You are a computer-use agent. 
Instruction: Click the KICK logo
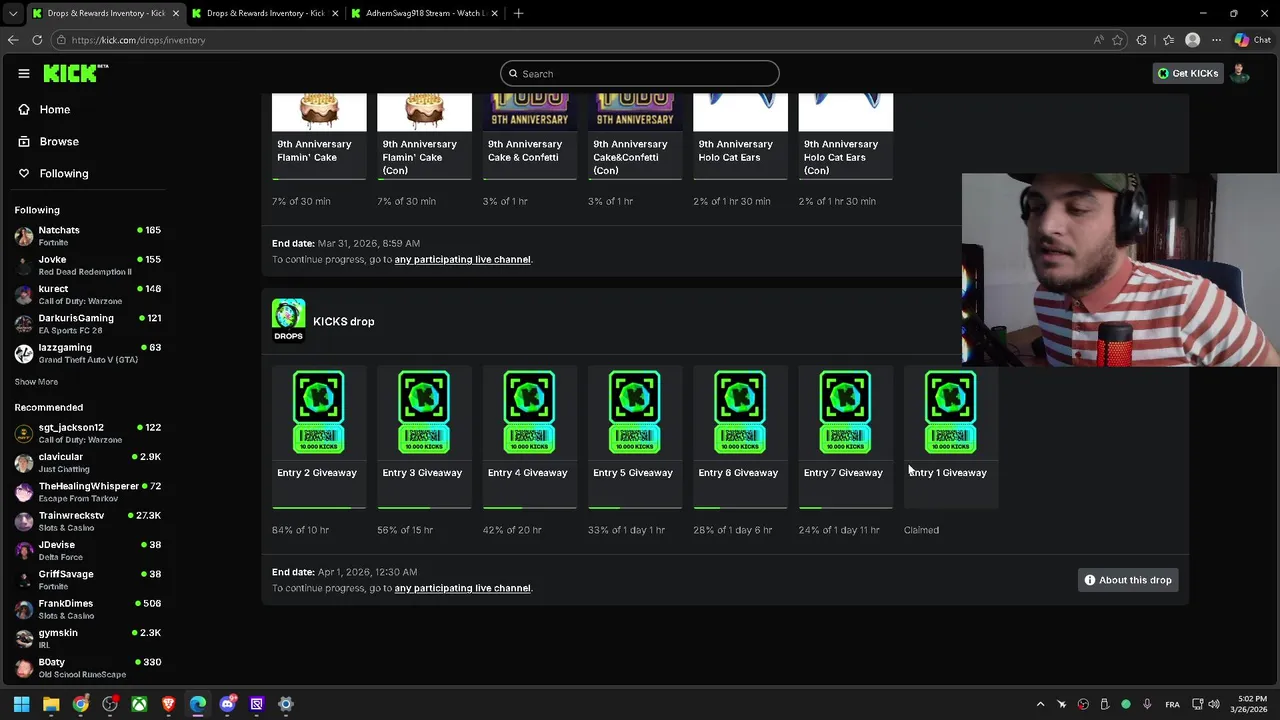click(76, 73)
